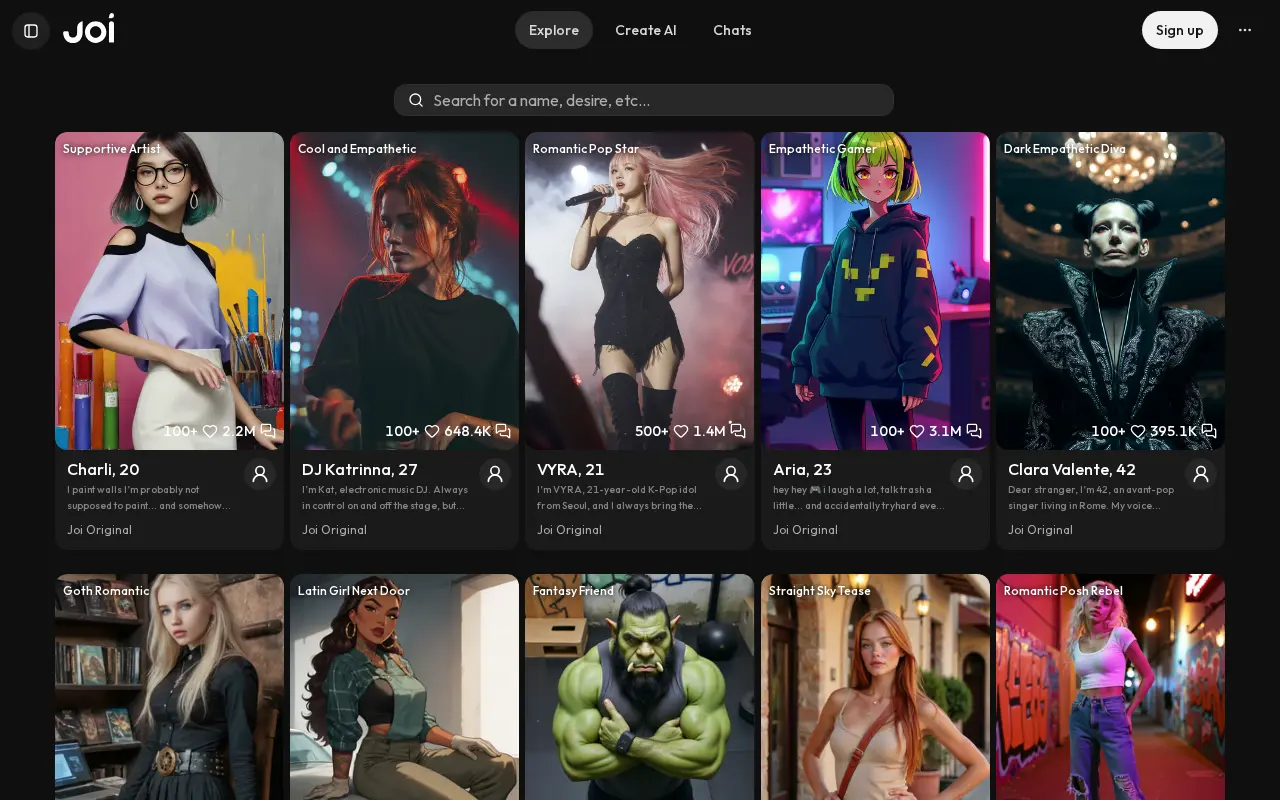Screen dimensions: 1280x800
Task: Click the heart icon on Aria's card
Action: coord(917,431)
